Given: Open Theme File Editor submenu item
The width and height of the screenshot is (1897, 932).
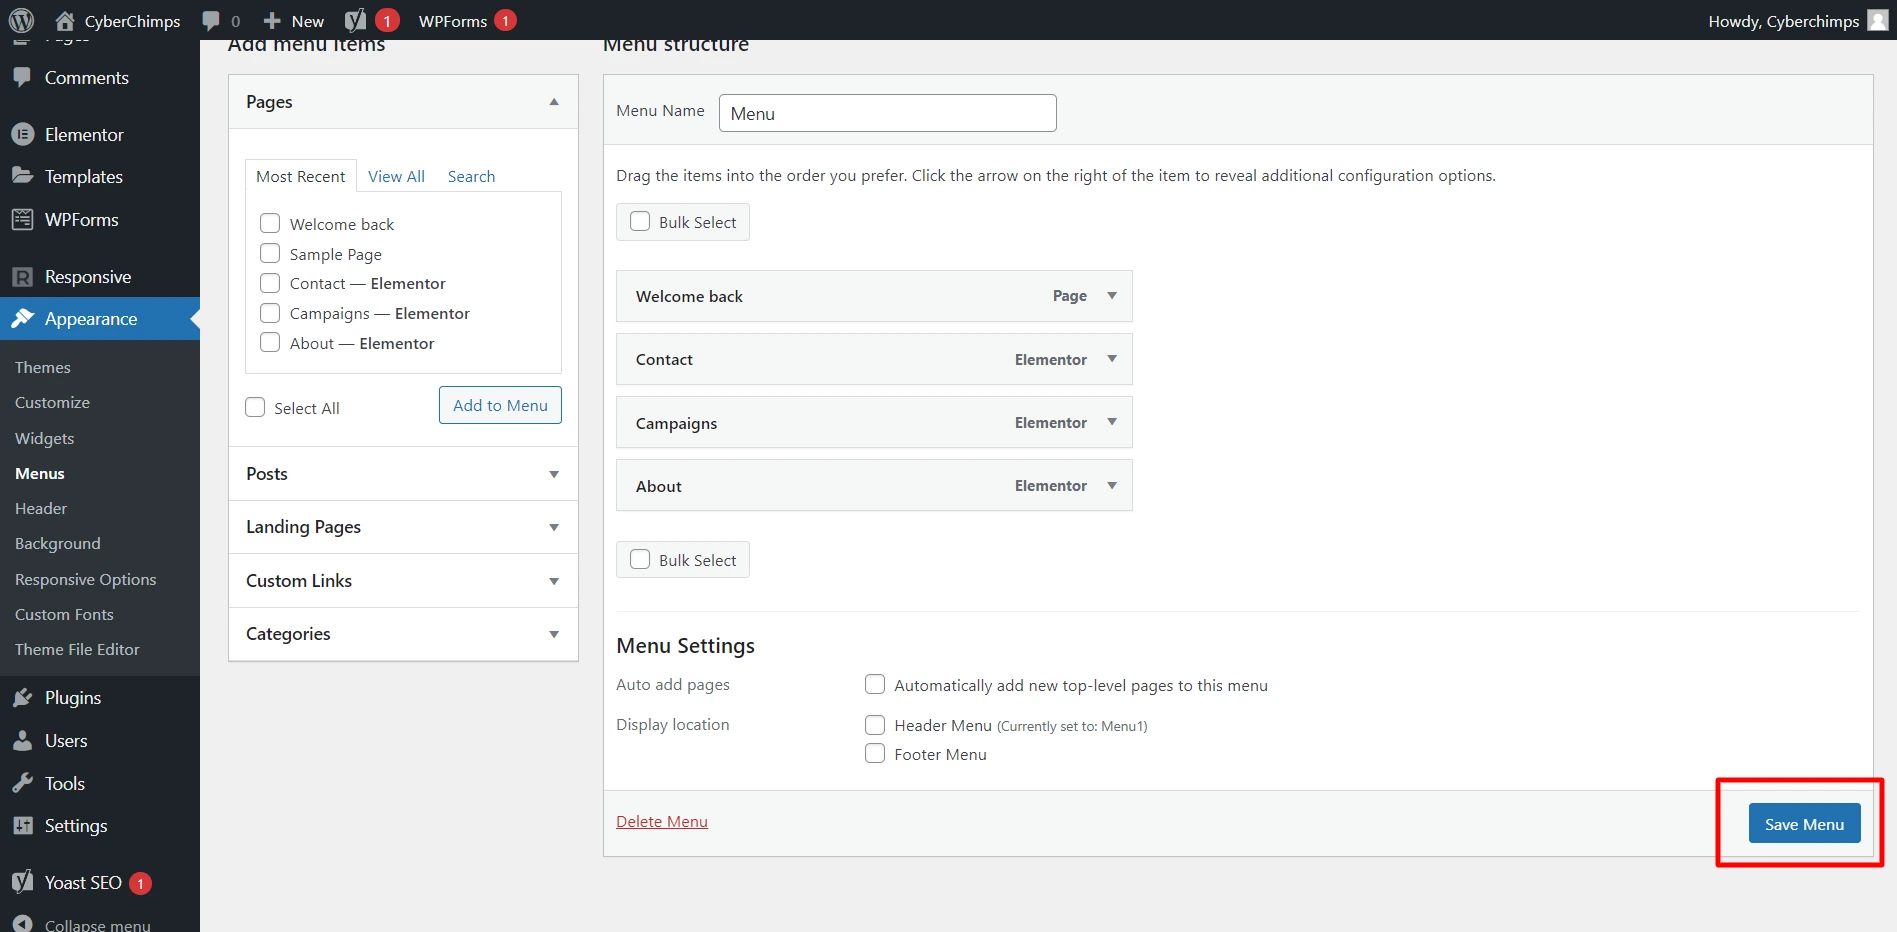Looking at the screenshot, I should click(x=77, y=649).
